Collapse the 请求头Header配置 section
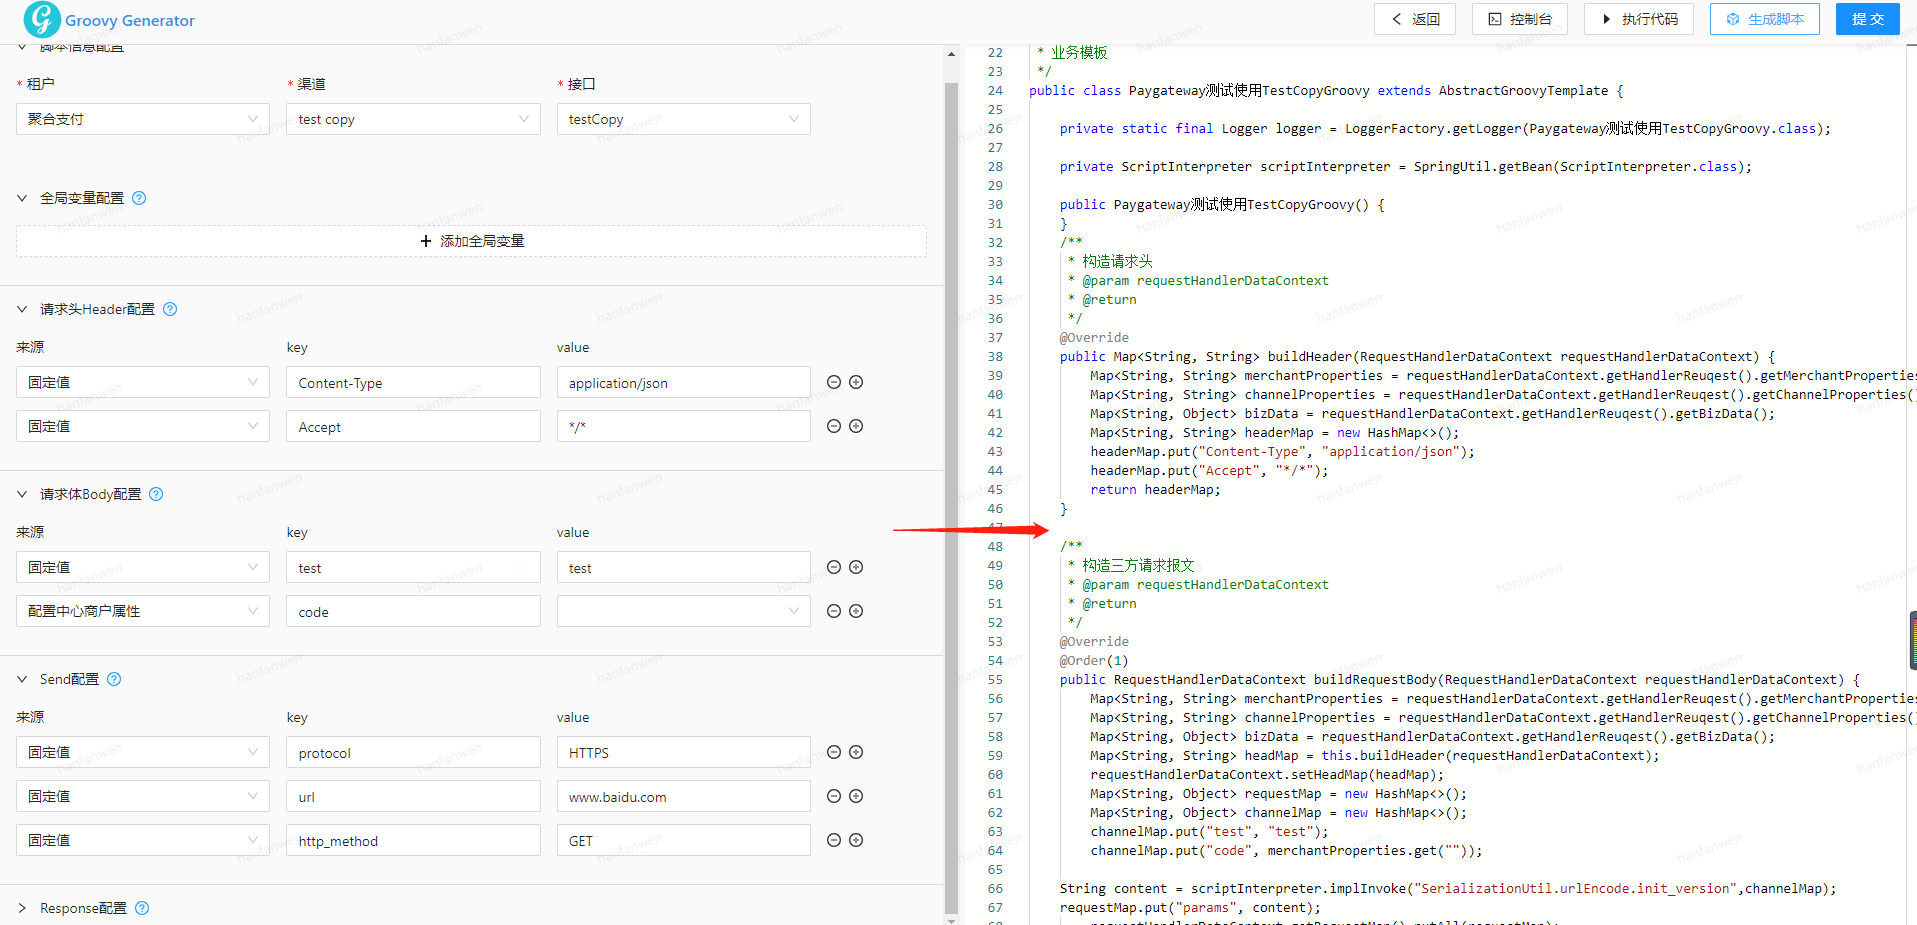Viewport: 1917px width, 925px height. click(x=22, y=309)
